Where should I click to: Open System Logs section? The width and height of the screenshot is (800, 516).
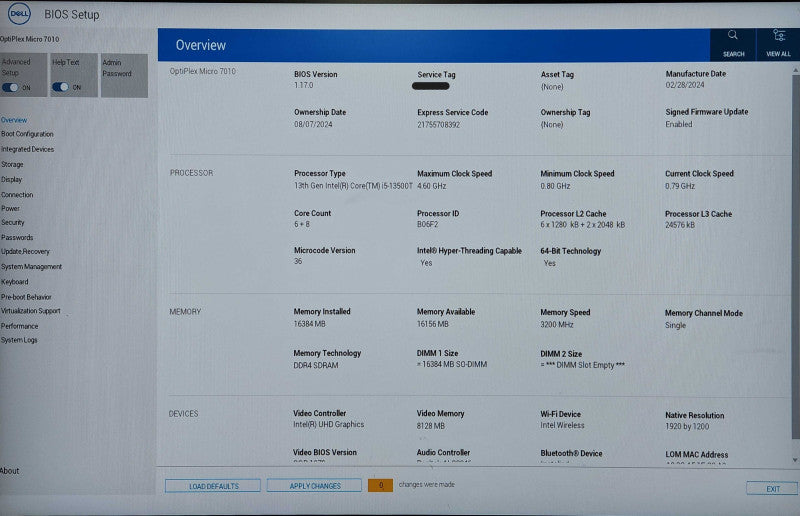pyautogui.click(x=19, y=340)
